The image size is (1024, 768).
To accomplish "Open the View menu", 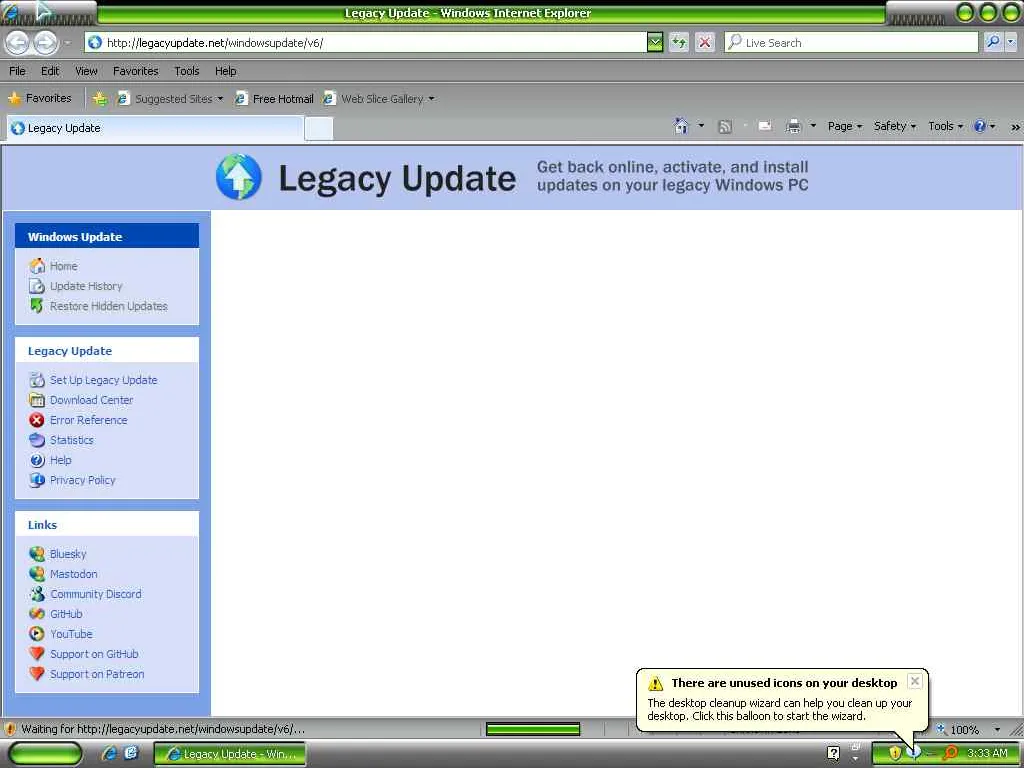I will click(x=86, y=71).
